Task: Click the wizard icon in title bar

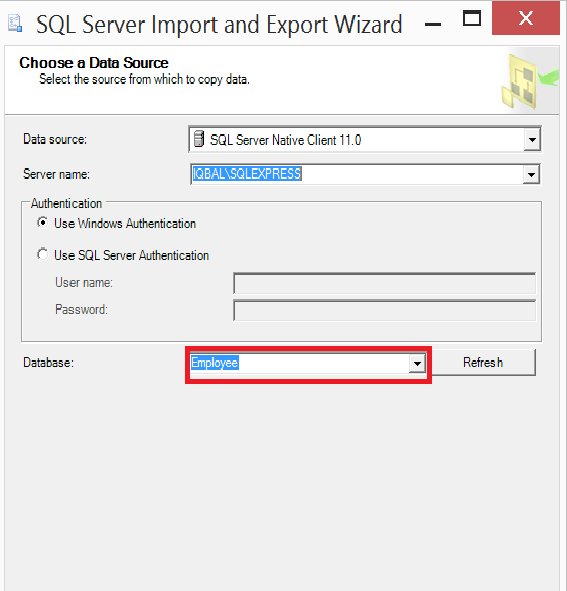Action: 15,23
